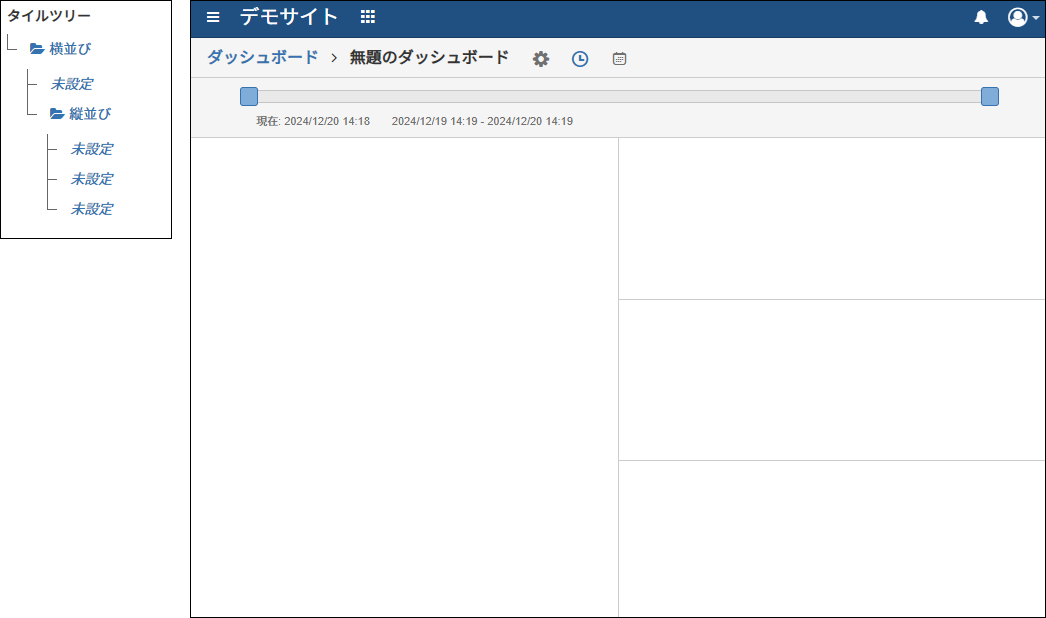
Task: Click the 2024/12/19 14:19 - 2024/12/20 14:19 range text
Action: click(482, 121)
